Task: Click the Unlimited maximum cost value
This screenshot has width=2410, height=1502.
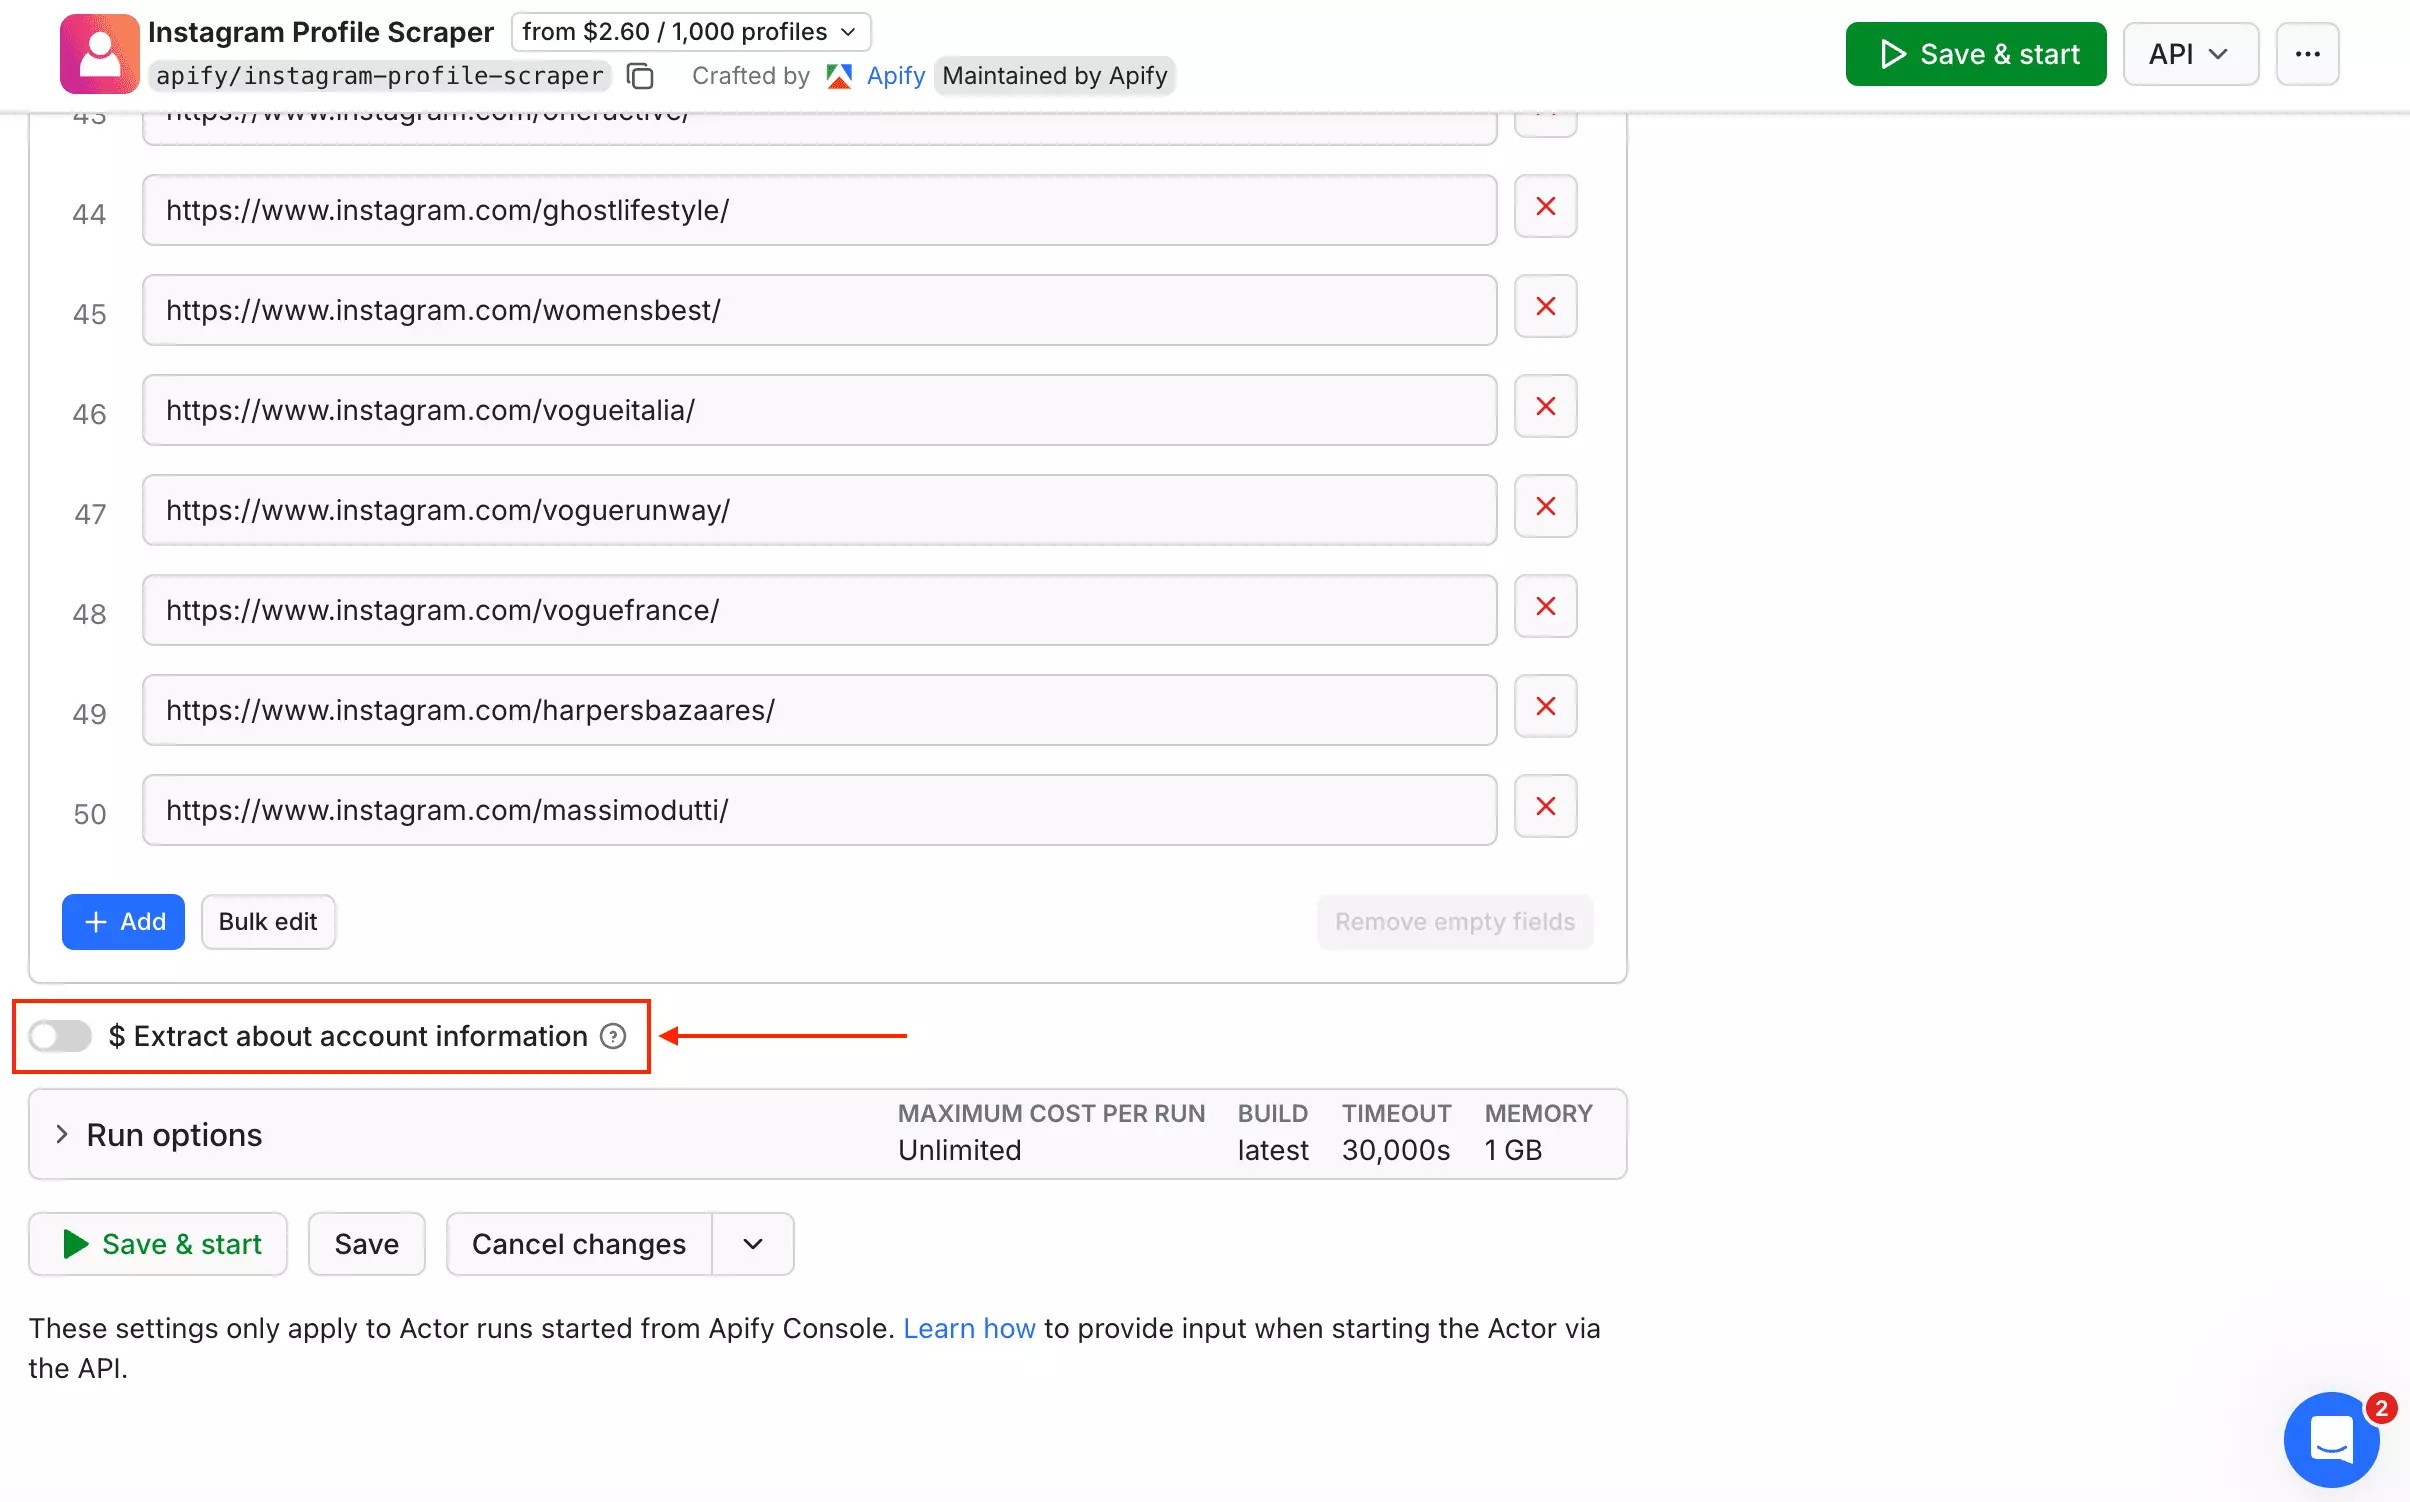Action: [959, 1150]
